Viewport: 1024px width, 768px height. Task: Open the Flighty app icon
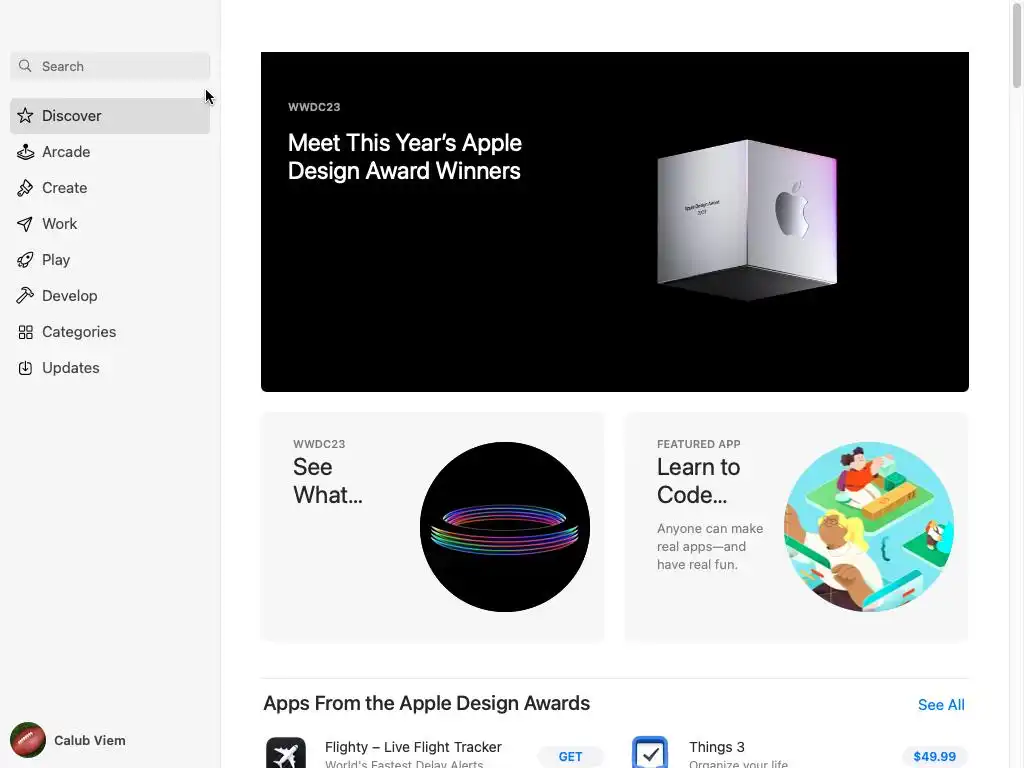[285, 753]
